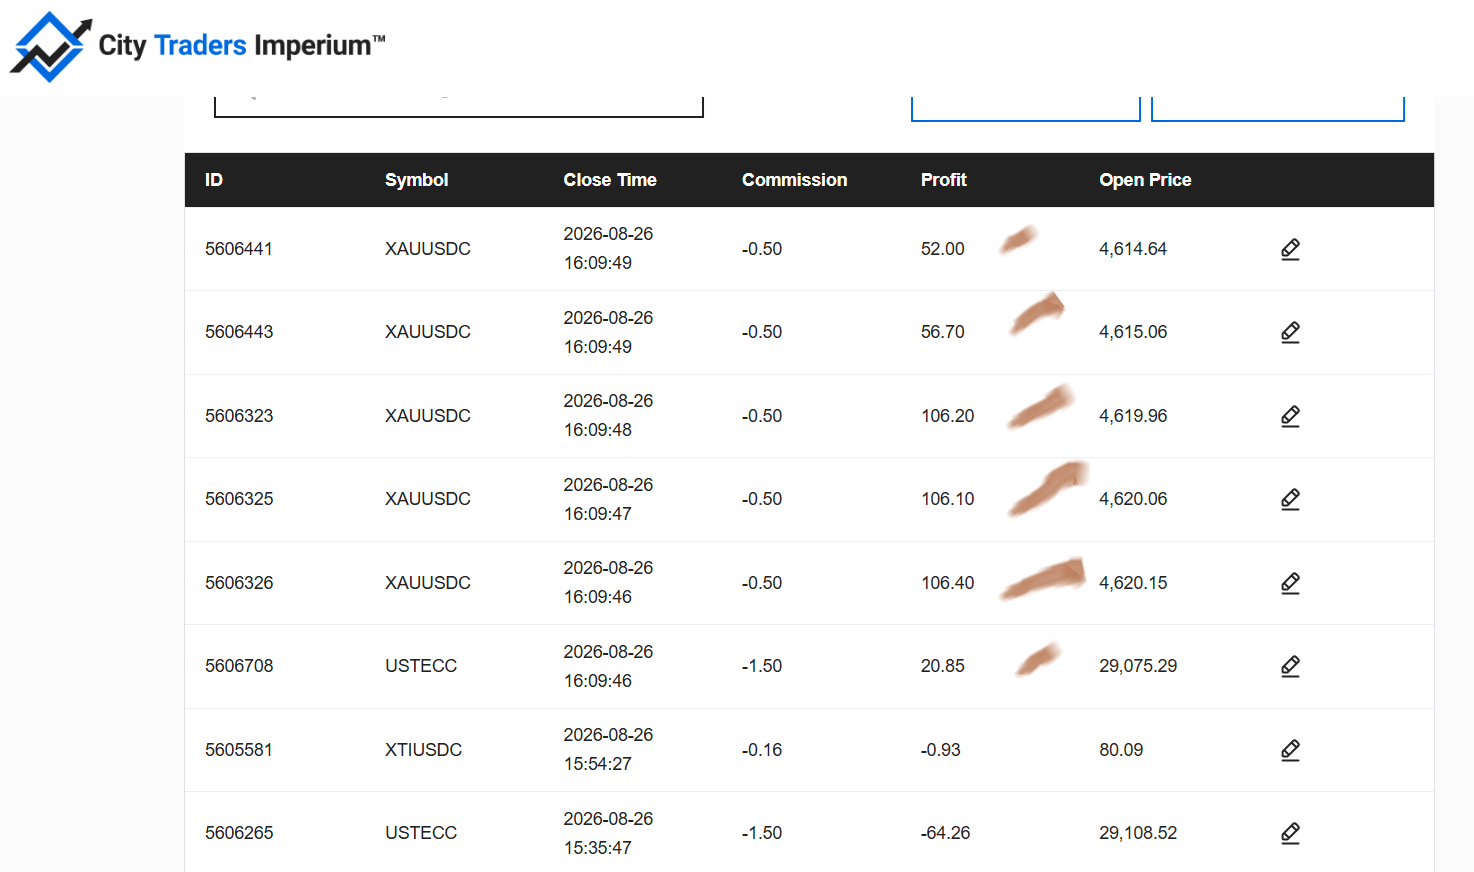Select trade ID 5606326

239,583
